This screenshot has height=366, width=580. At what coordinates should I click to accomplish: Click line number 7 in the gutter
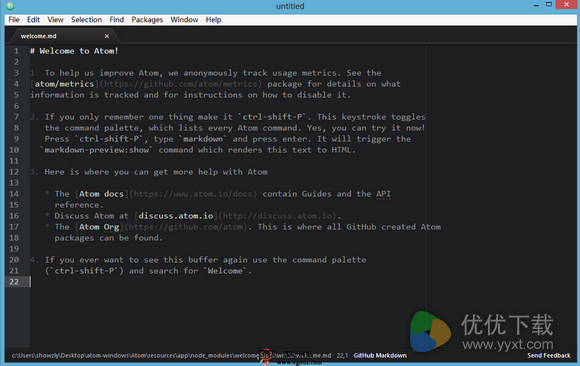coord(16,117)
